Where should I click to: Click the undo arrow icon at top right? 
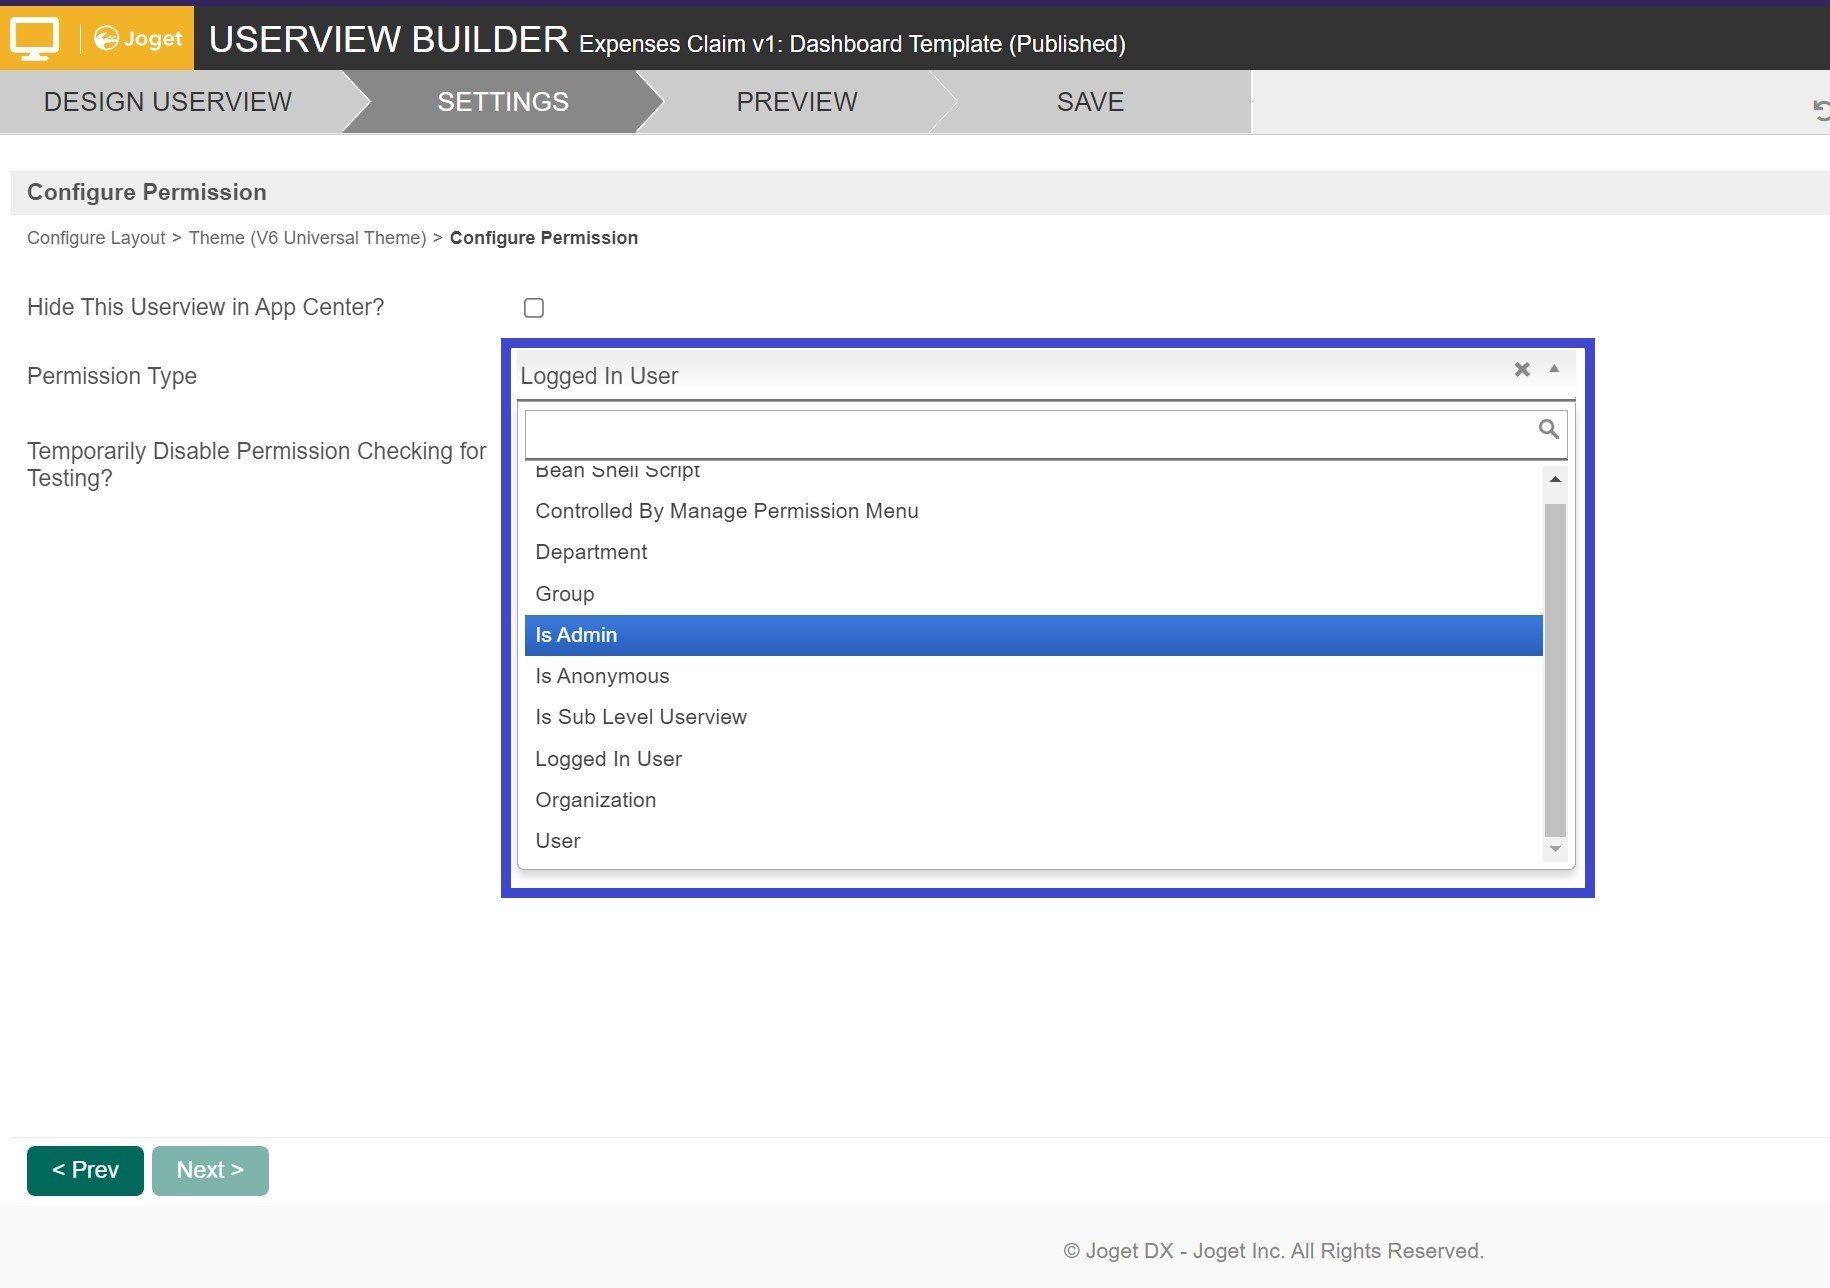coord(1820,110)
